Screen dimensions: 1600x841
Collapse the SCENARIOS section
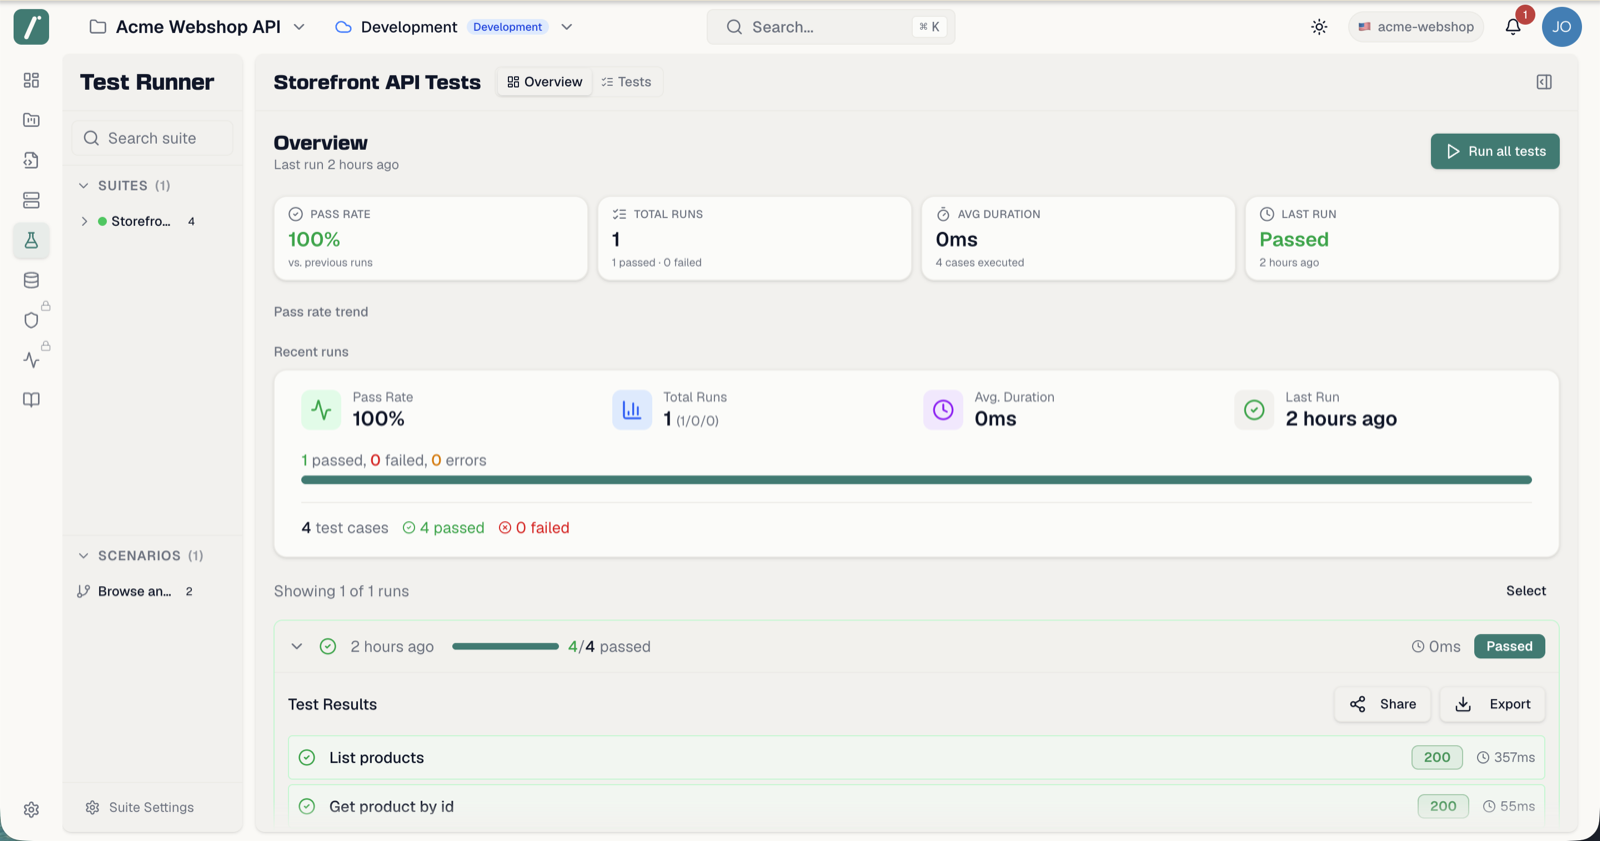click(x=84, y=556)
